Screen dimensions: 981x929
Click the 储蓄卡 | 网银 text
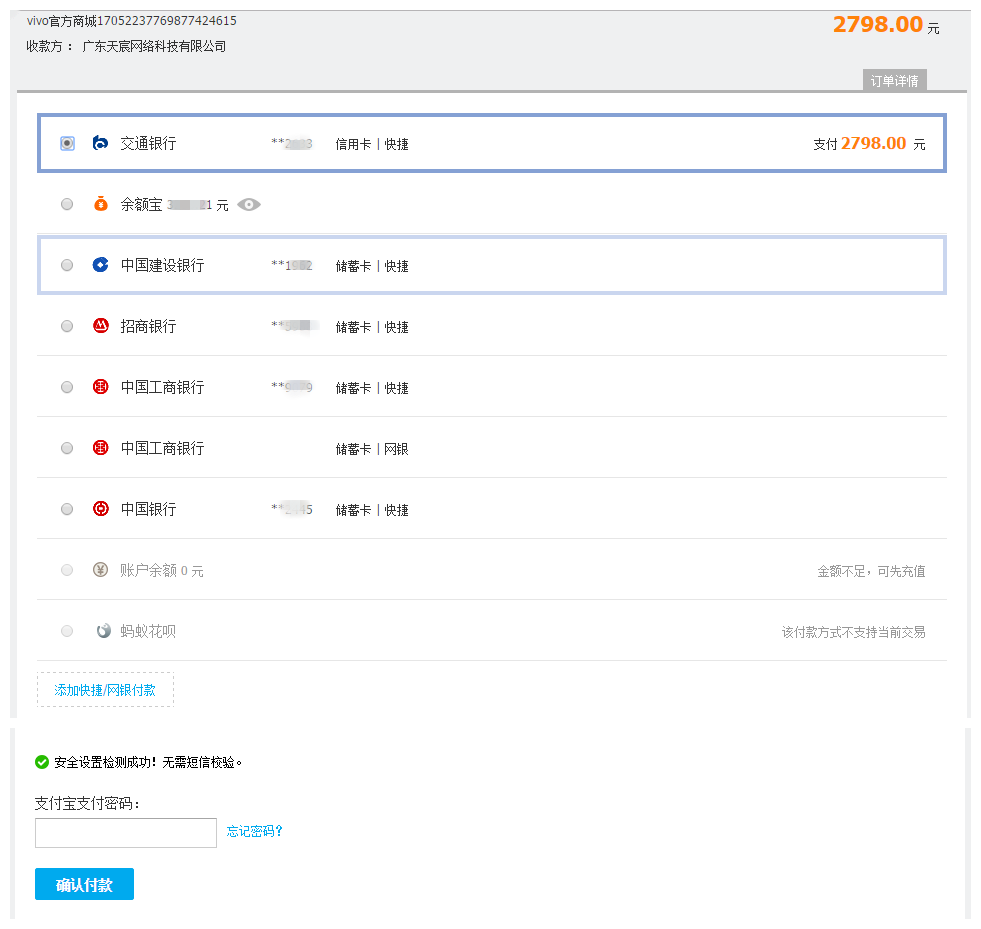coord(372,449)
